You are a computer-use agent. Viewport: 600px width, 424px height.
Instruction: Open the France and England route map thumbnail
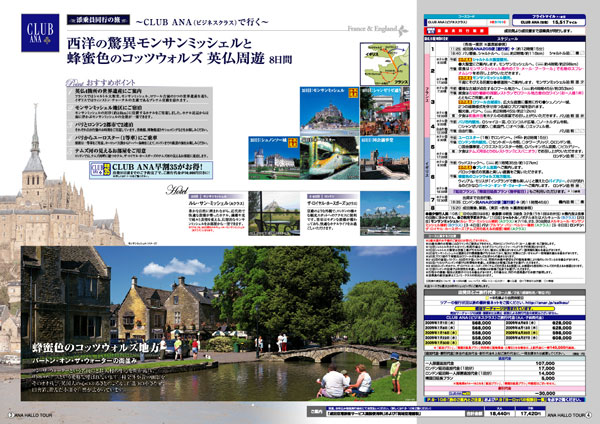385,64
